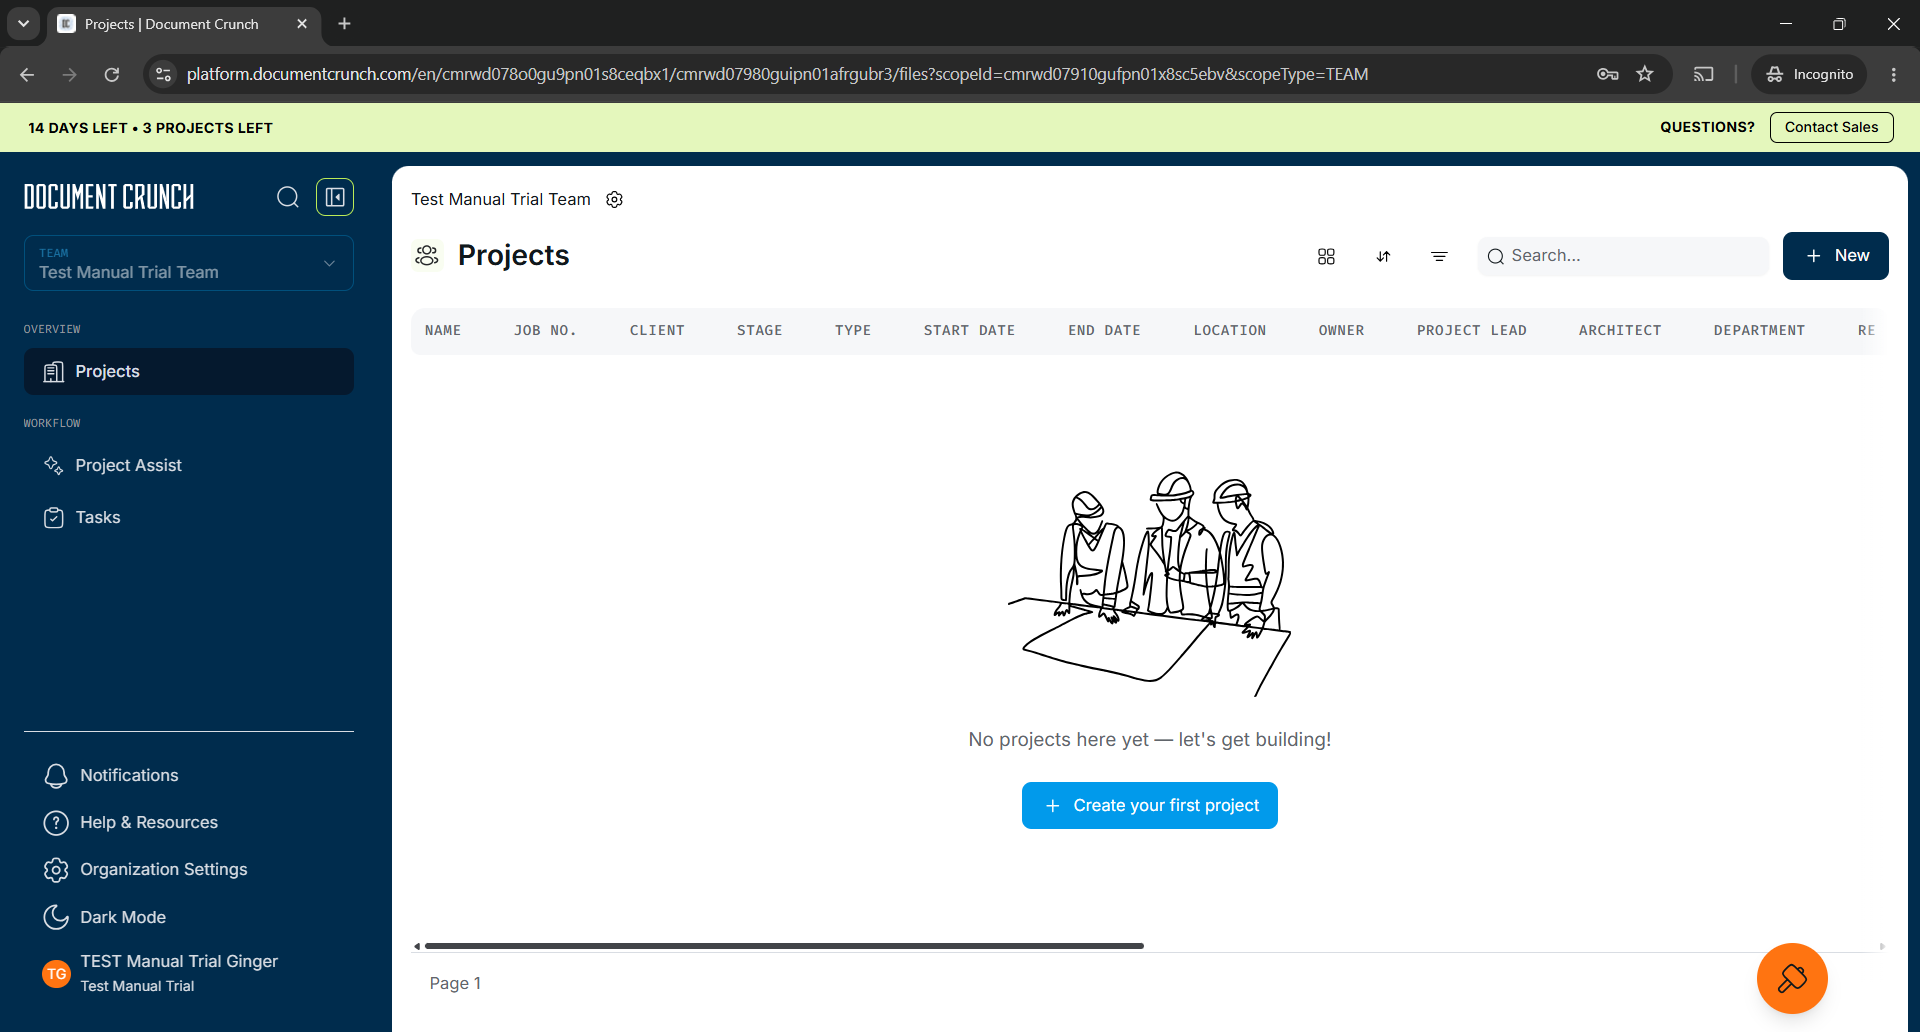Click the CLIENT column header
Screen dimensions: 1920x1032
[657, 331]
